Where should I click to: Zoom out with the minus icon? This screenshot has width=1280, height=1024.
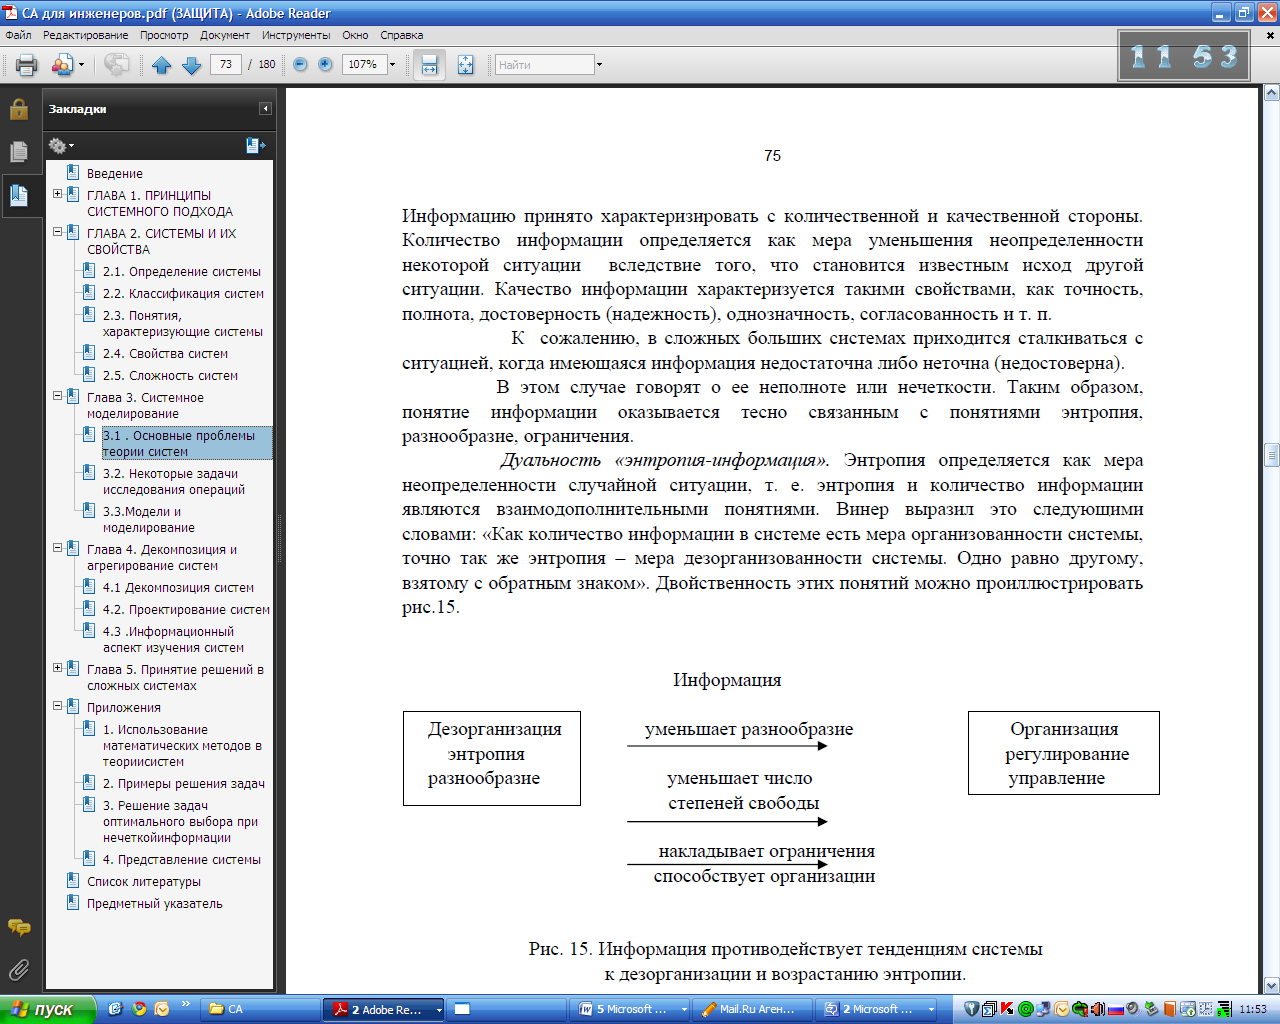click(x=300, y=64)
